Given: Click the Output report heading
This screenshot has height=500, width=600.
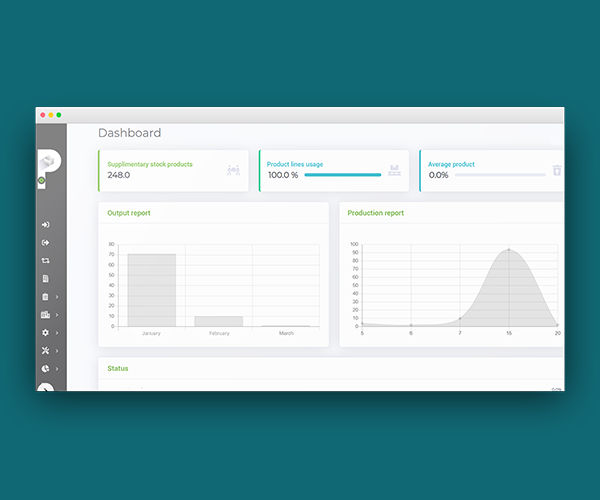Looking at the screenshot, I should pyautogui.click(x=129, y=213).
